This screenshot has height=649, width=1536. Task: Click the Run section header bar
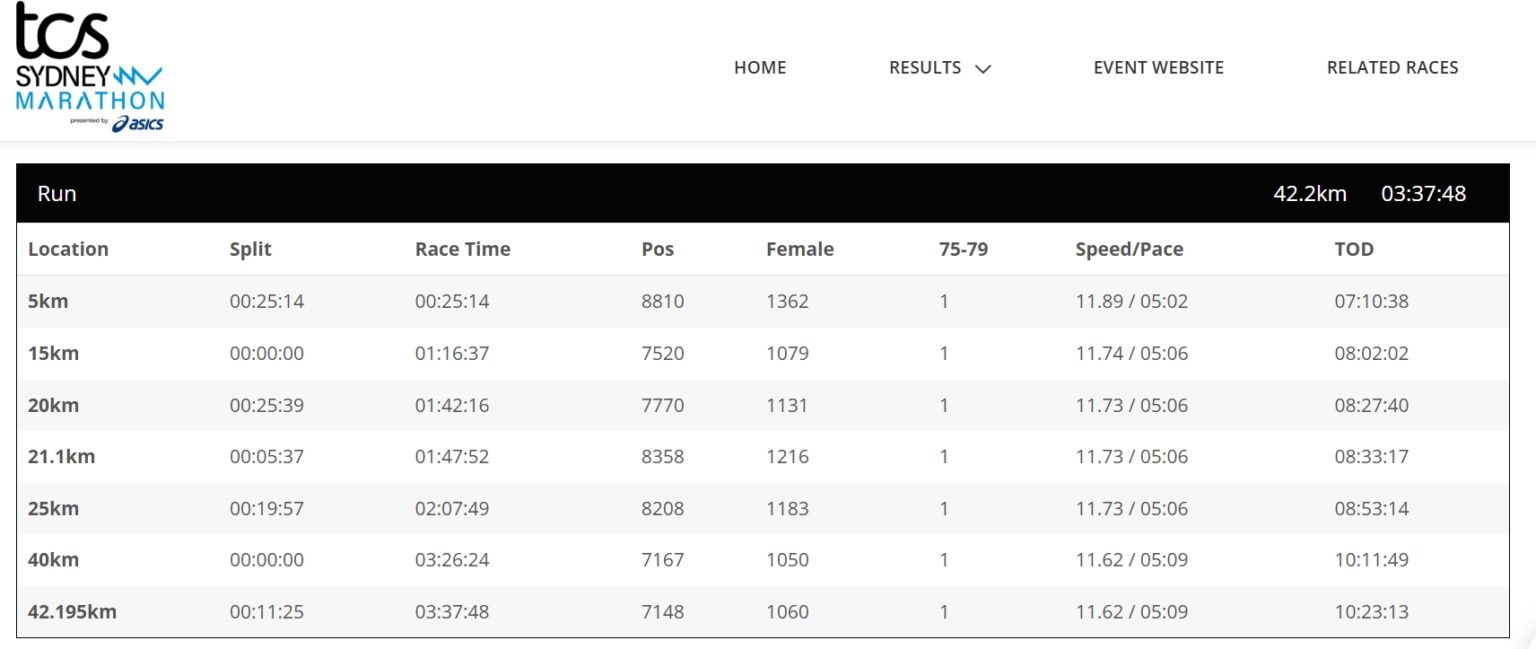point(763,193)
